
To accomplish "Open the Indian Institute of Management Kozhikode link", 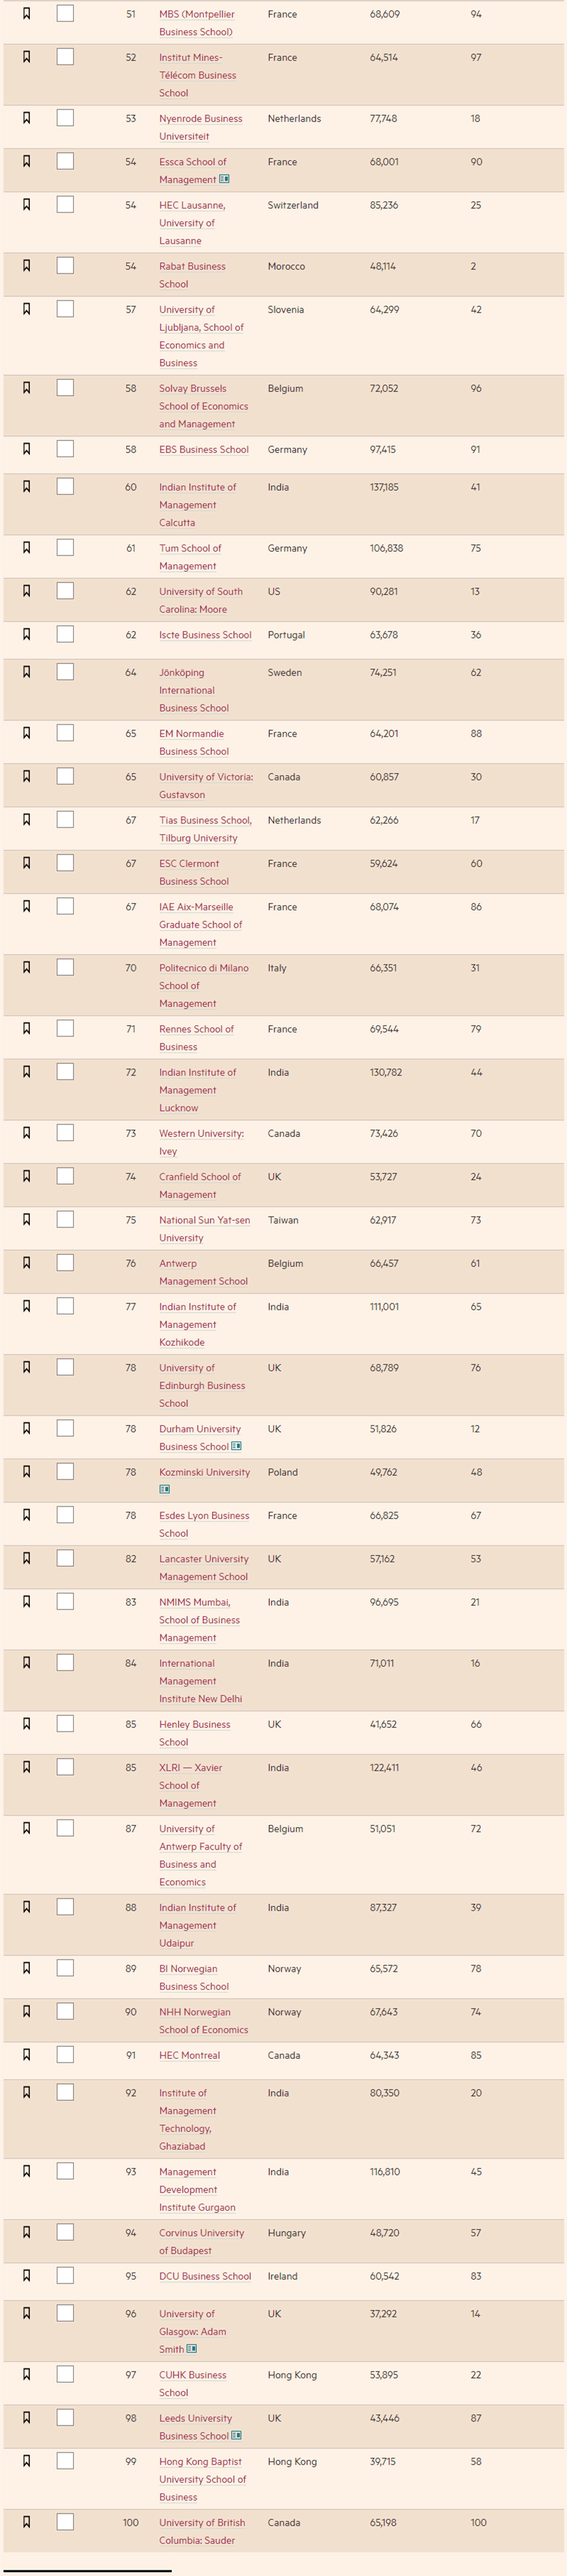I will click(x=198, y=1324).
